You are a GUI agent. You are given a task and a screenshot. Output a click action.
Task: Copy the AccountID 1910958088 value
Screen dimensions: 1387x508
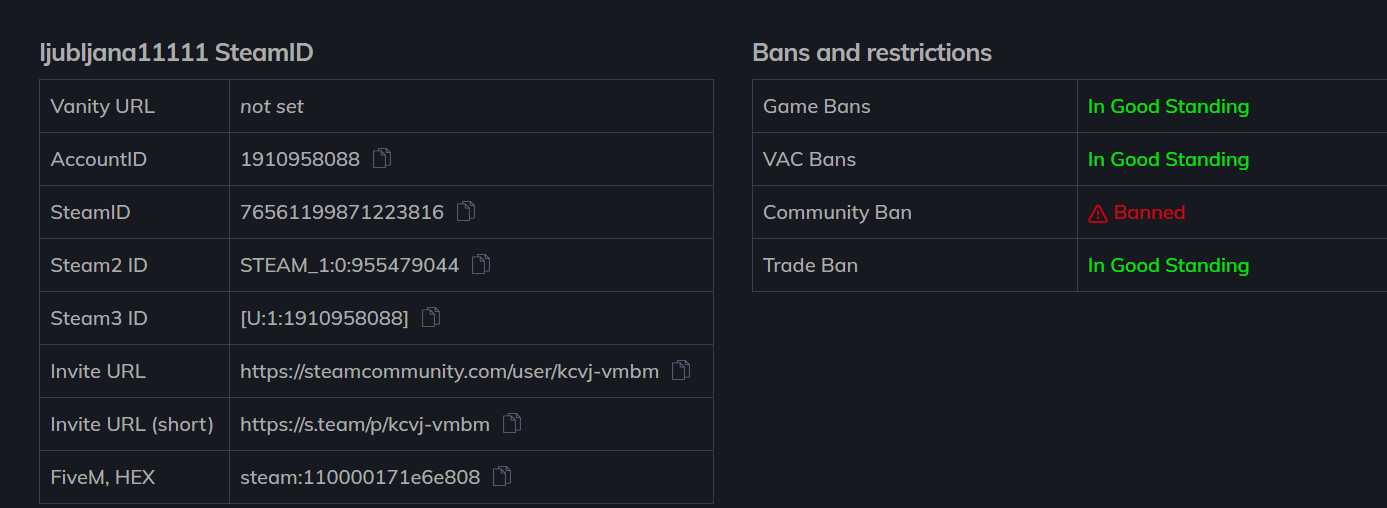[x=381, y=158]
